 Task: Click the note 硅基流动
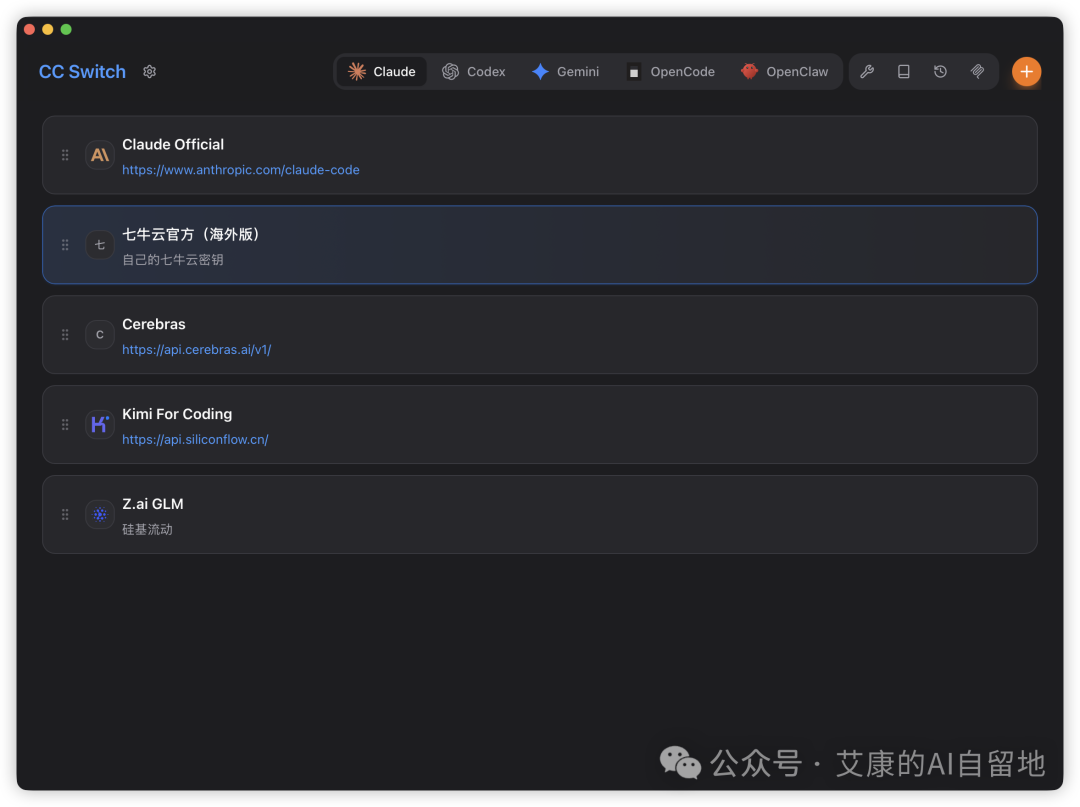click(x=147, y=530)
